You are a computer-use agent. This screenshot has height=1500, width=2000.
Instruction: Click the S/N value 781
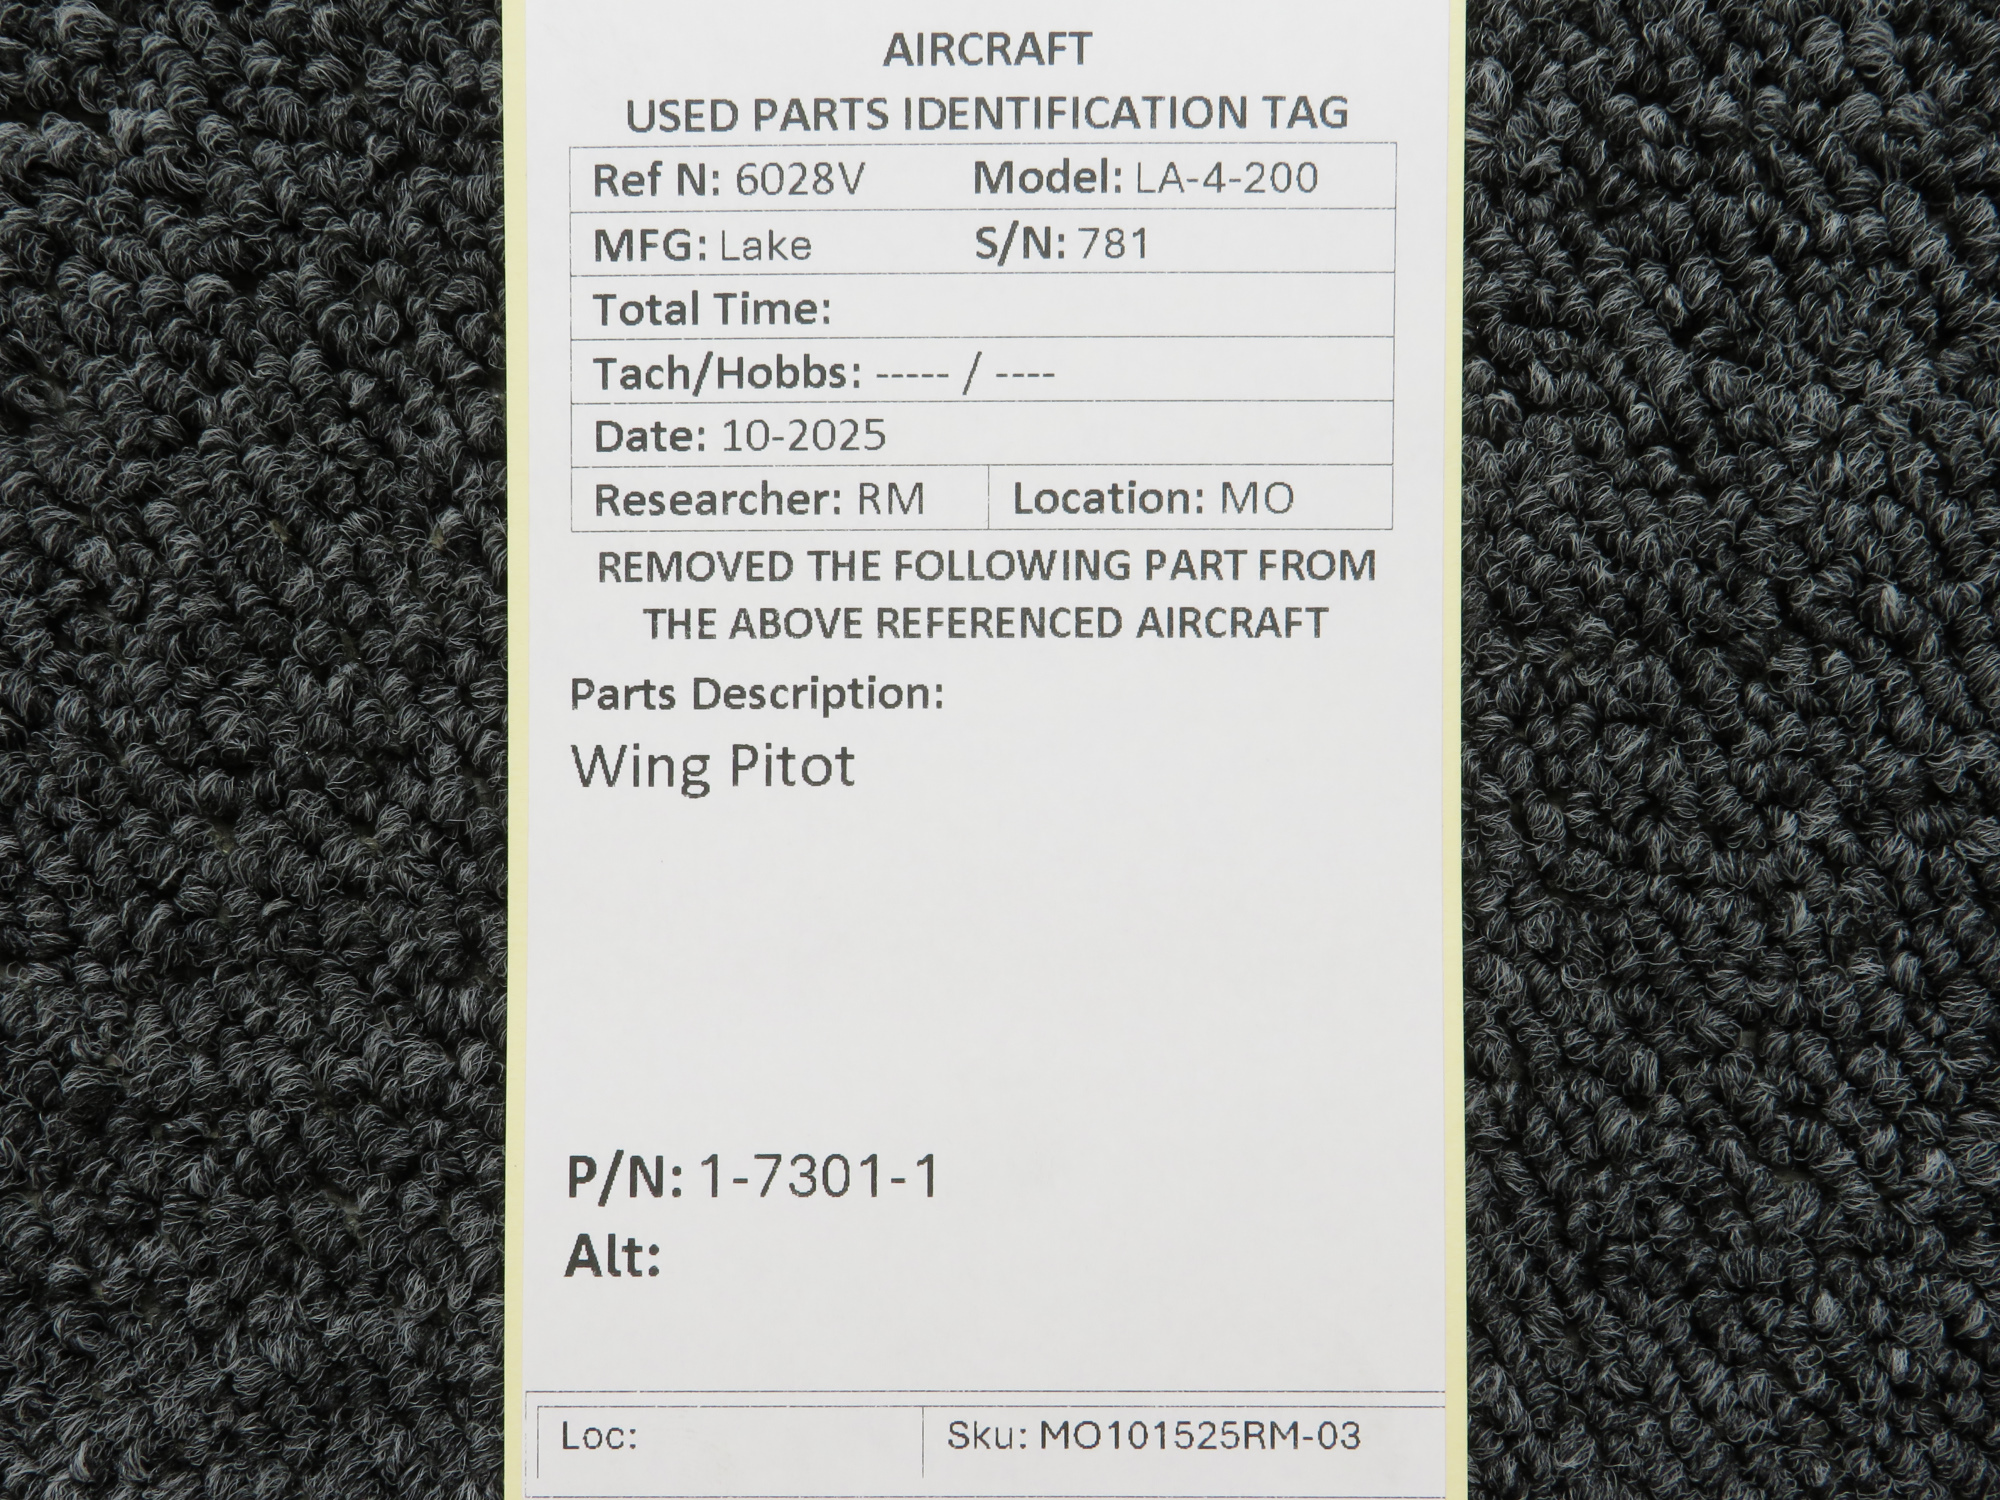pos(1111,243)
